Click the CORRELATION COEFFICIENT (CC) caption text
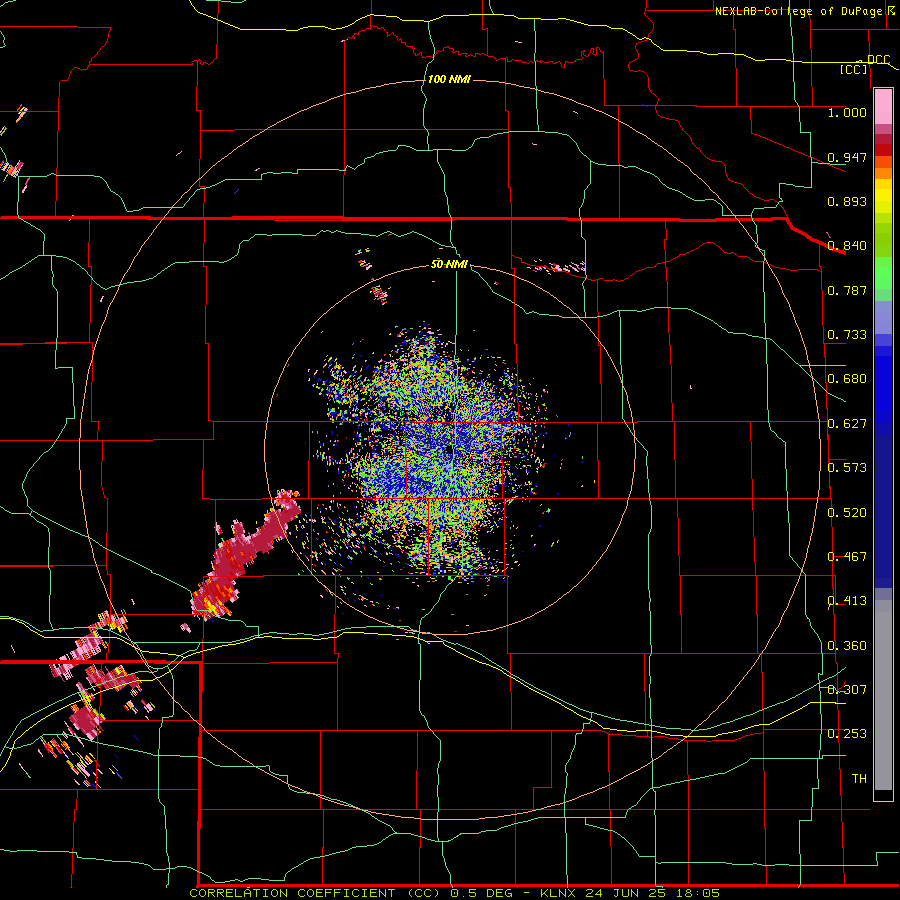This screenshot has height=900, width=900. [x=316, y=893]
